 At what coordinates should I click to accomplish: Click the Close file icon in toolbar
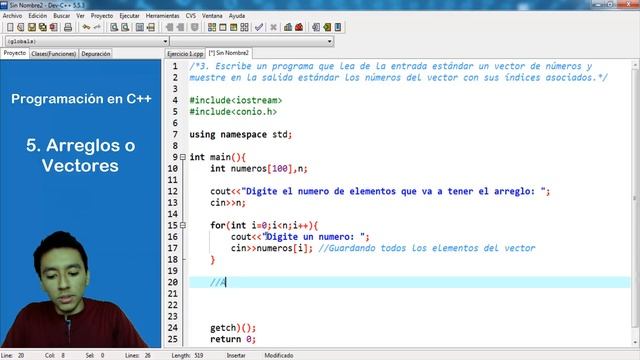click(x=53, y=27)
